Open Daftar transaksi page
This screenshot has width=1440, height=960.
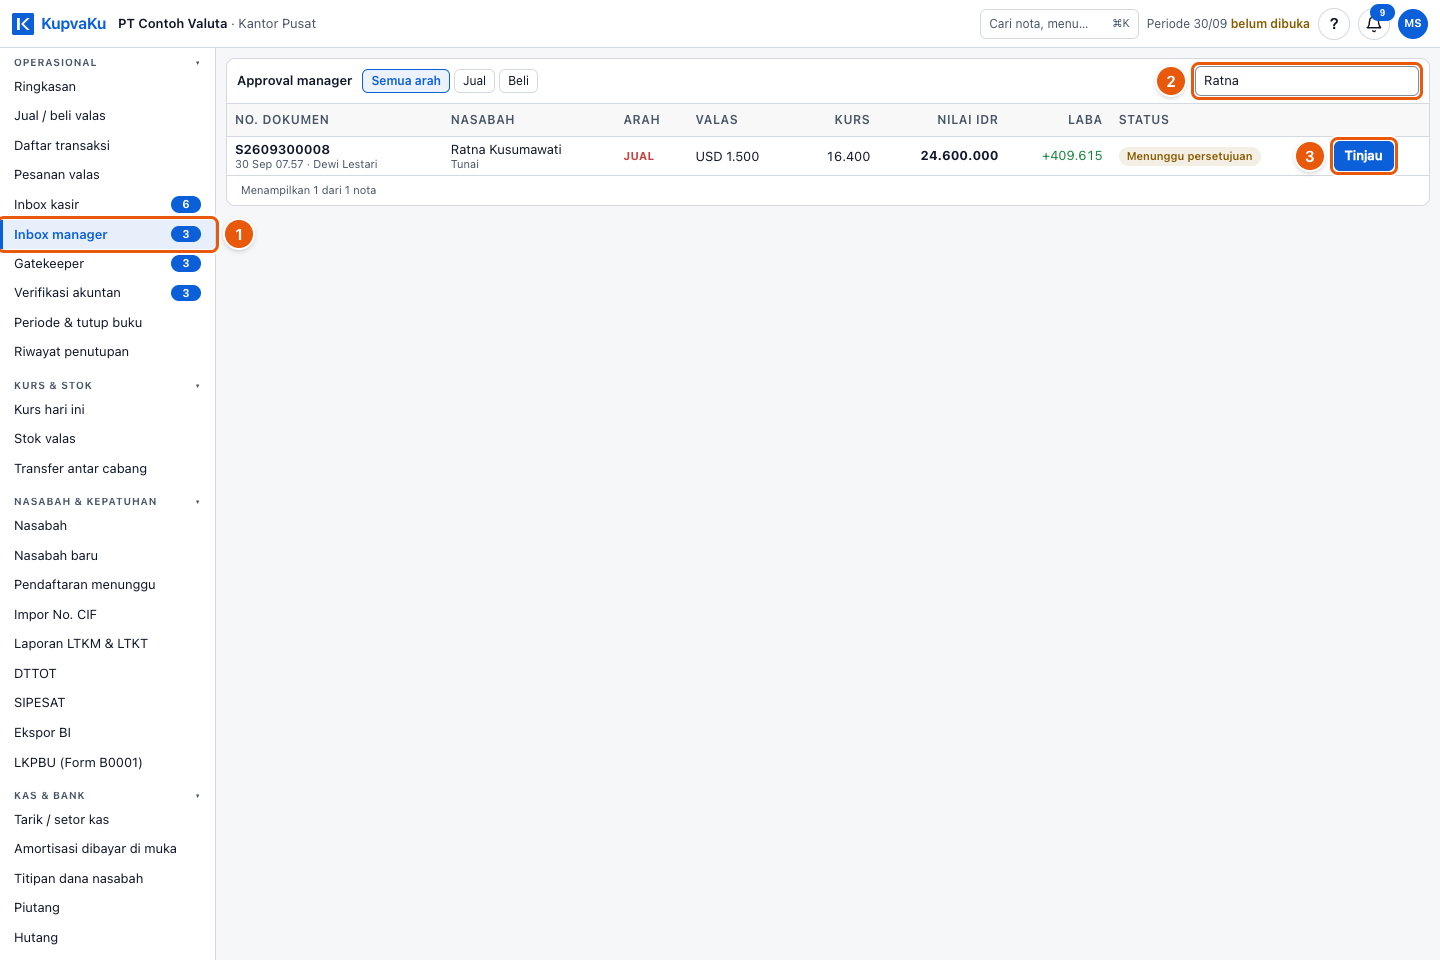point(108,146)
